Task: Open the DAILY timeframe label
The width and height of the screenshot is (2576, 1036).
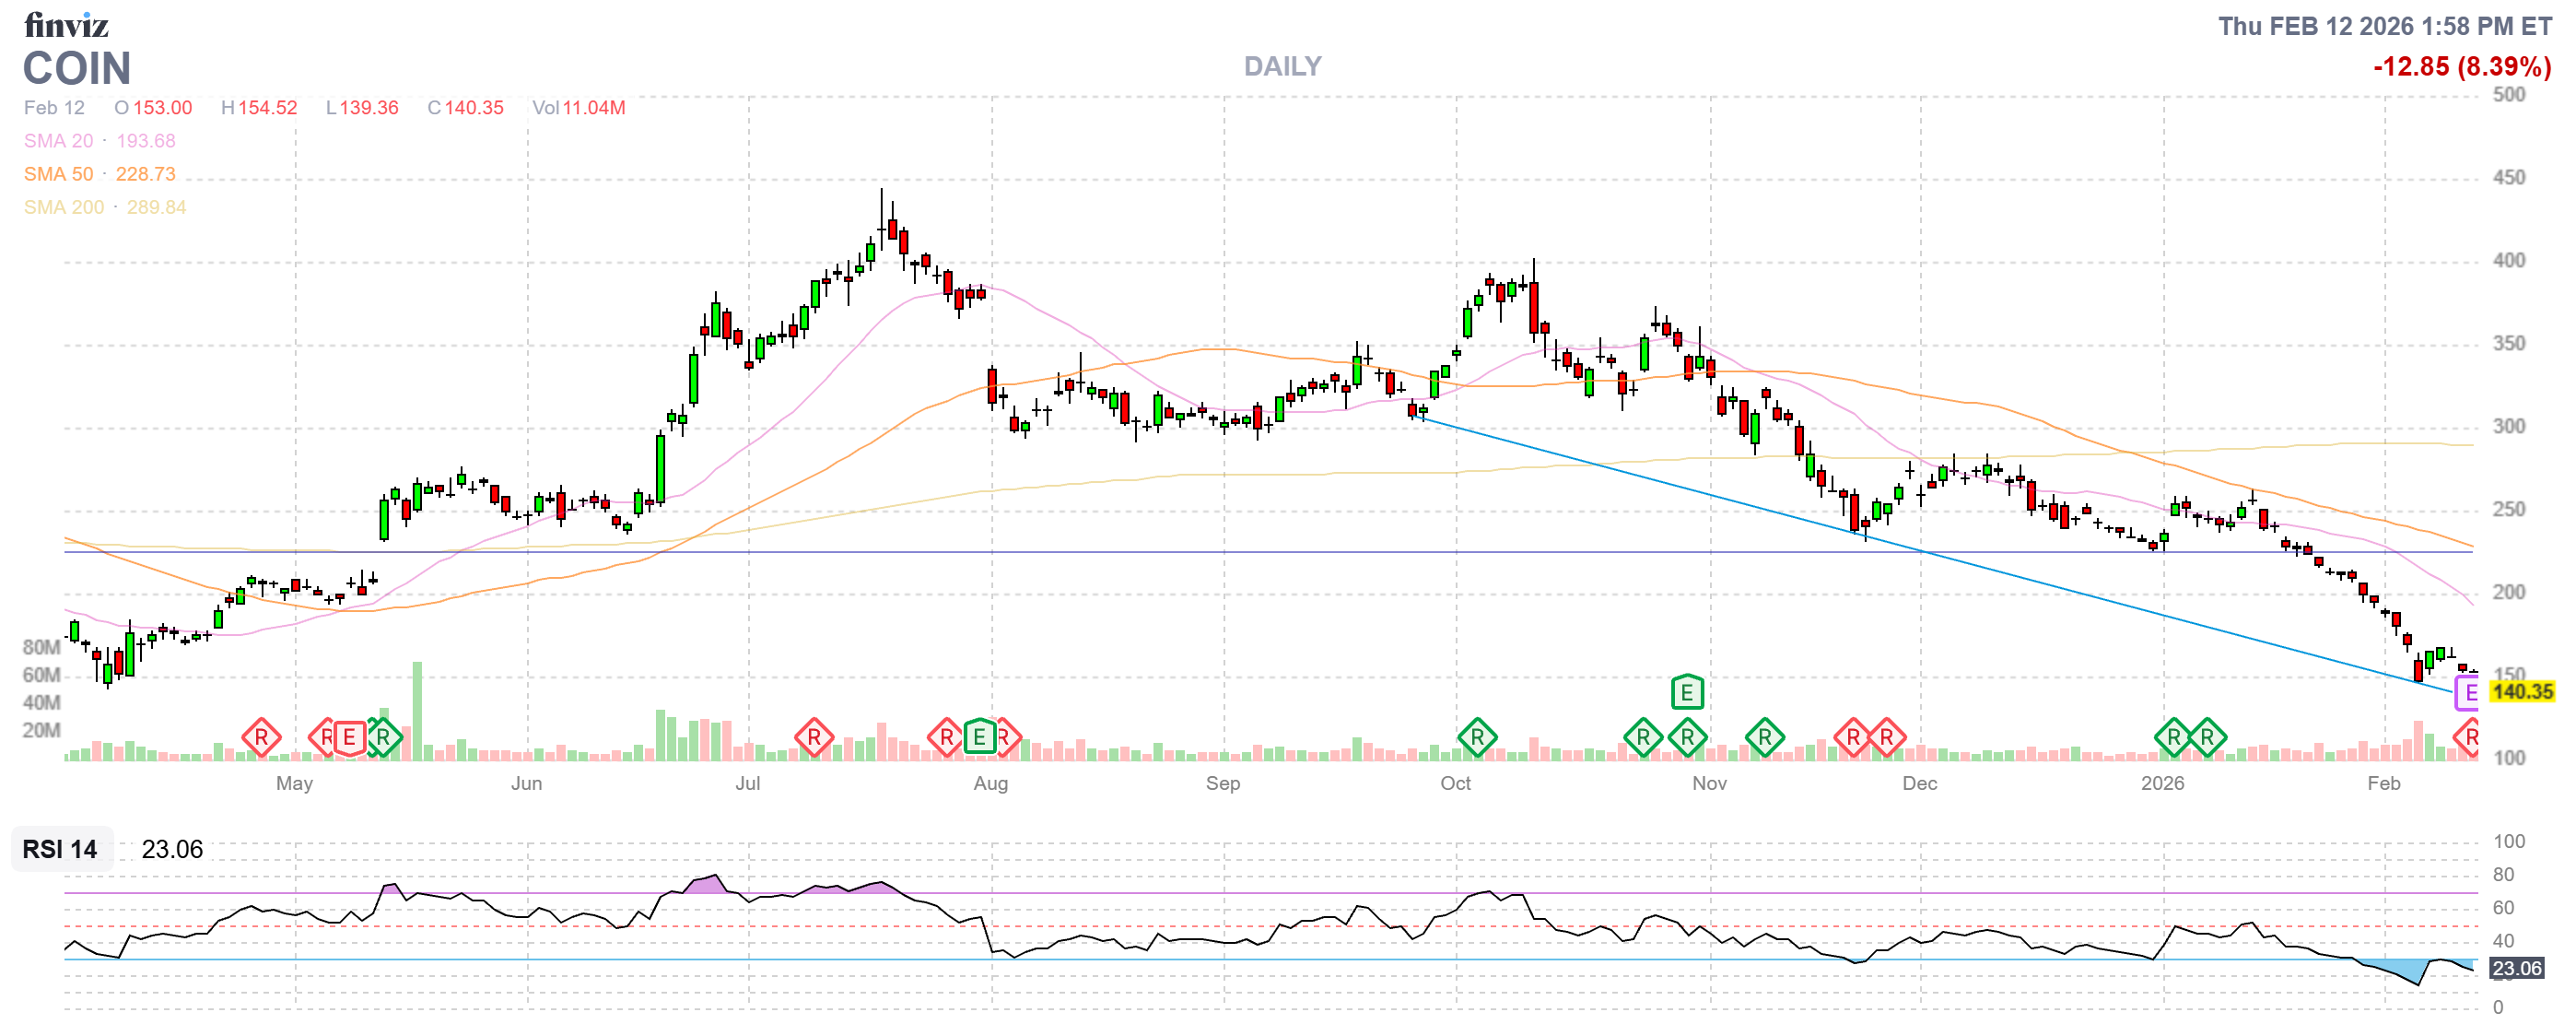Action: pos(1282,66)
